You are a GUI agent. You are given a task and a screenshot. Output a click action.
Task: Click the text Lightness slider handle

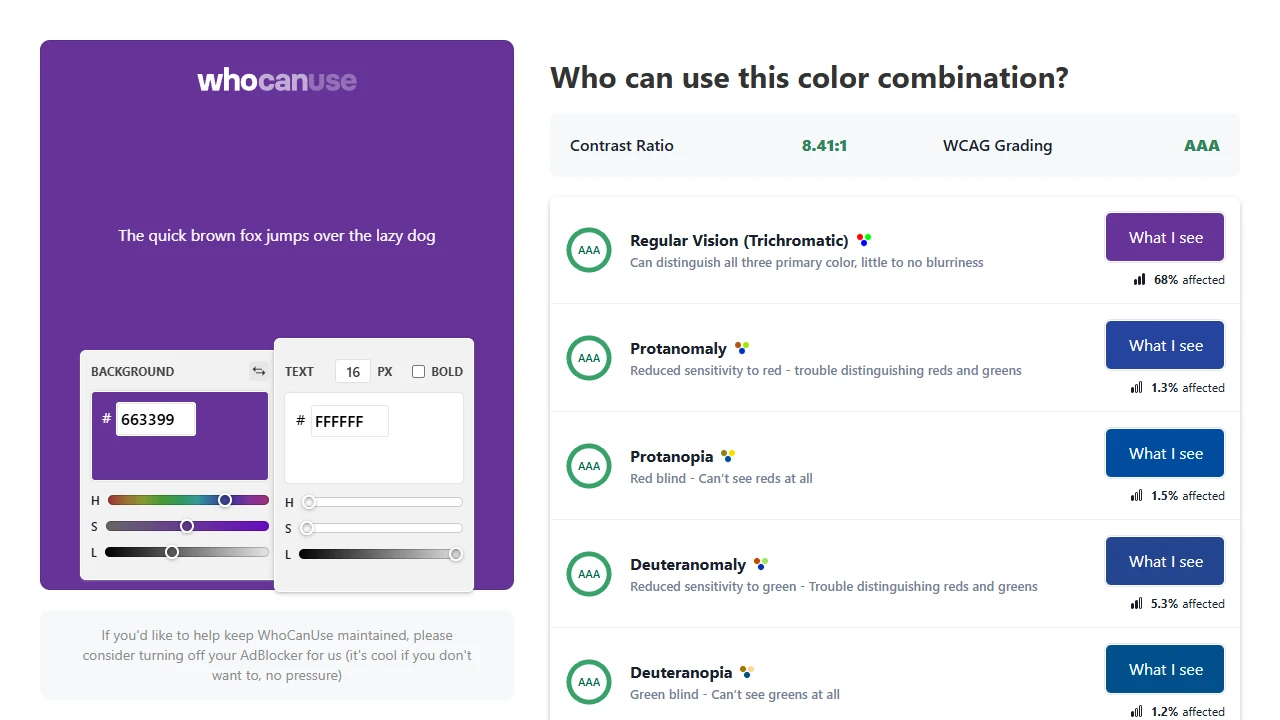456,553
